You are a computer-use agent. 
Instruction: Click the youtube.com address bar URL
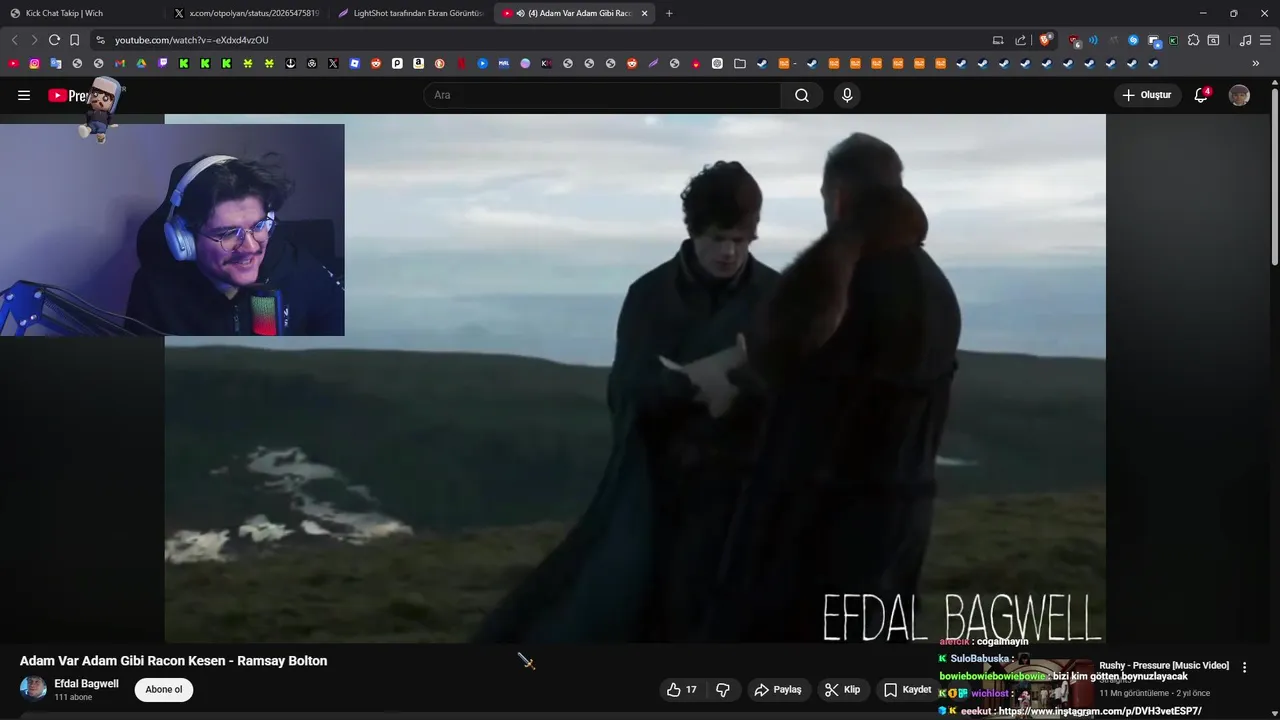pos(192,40)
